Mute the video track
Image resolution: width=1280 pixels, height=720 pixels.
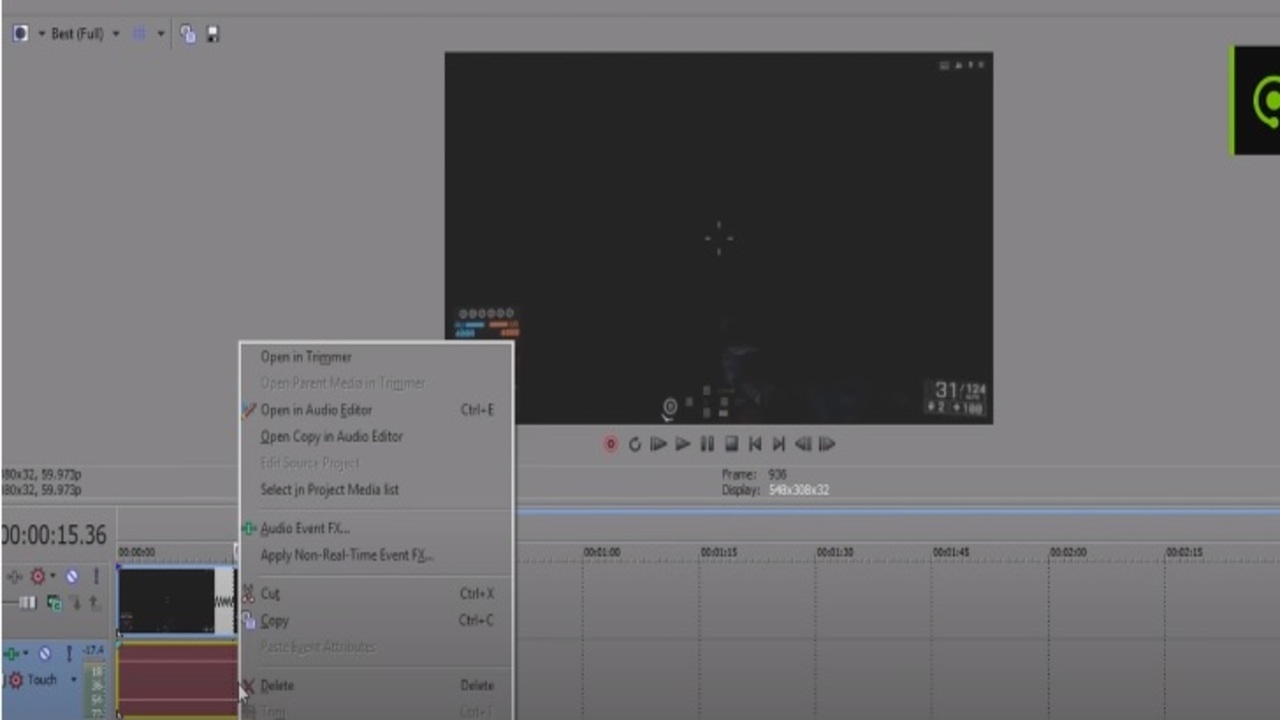pos(72,576)
